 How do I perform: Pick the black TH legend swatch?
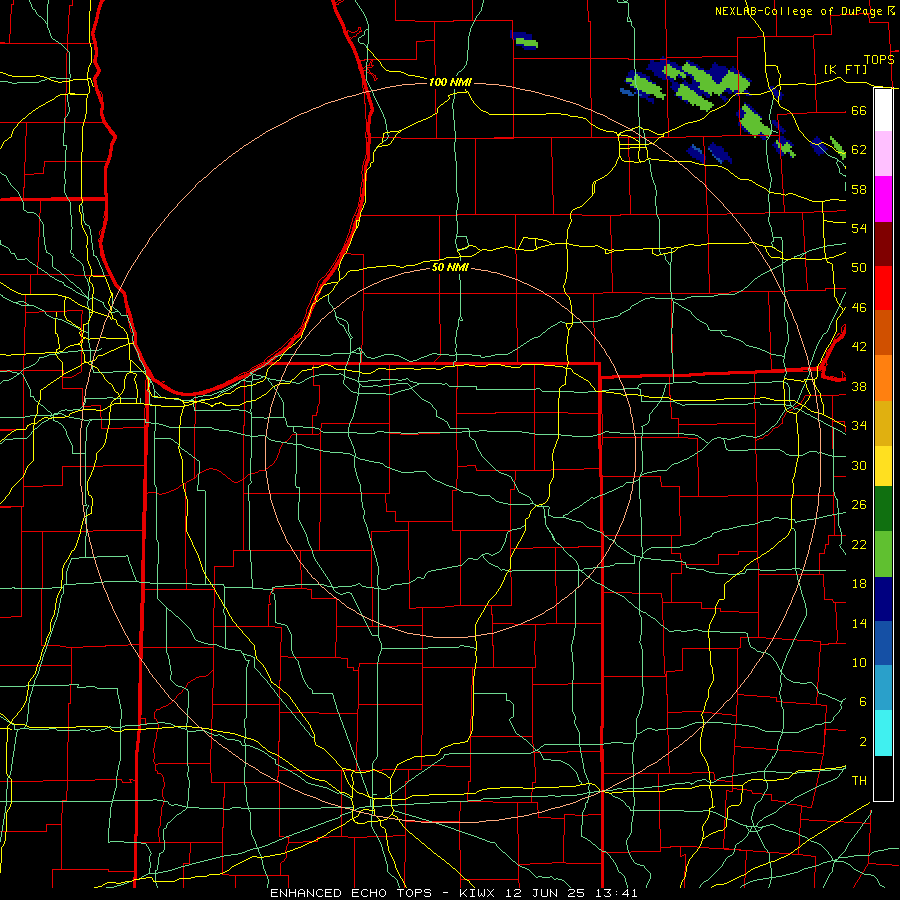pyautogui.click(x=883, y=778)
